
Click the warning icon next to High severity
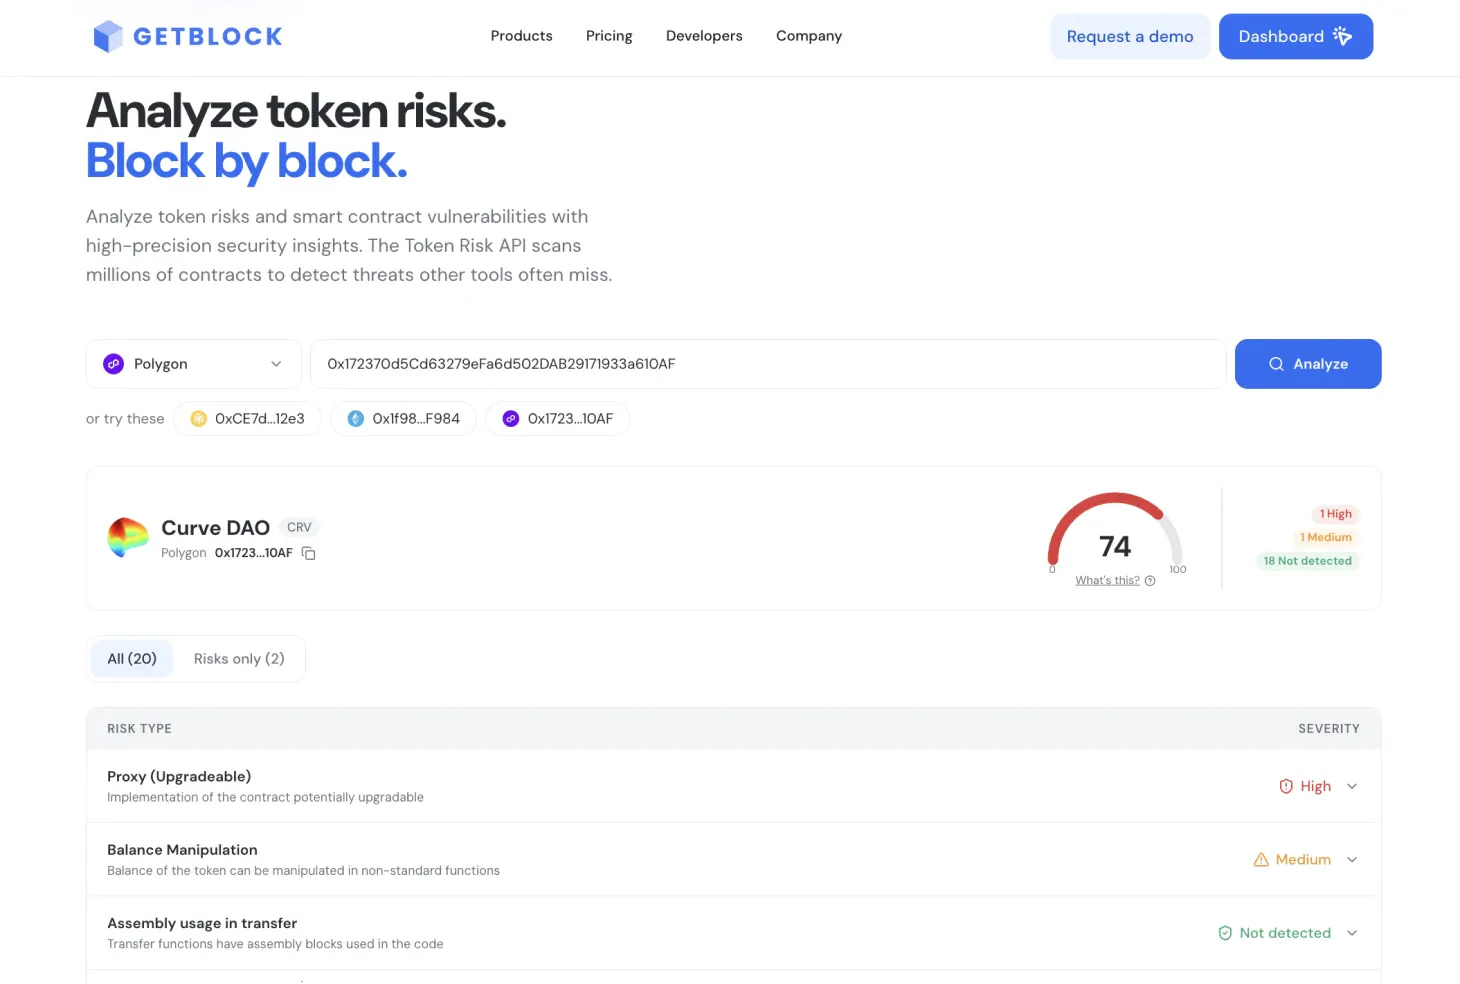click(1285, 786)
